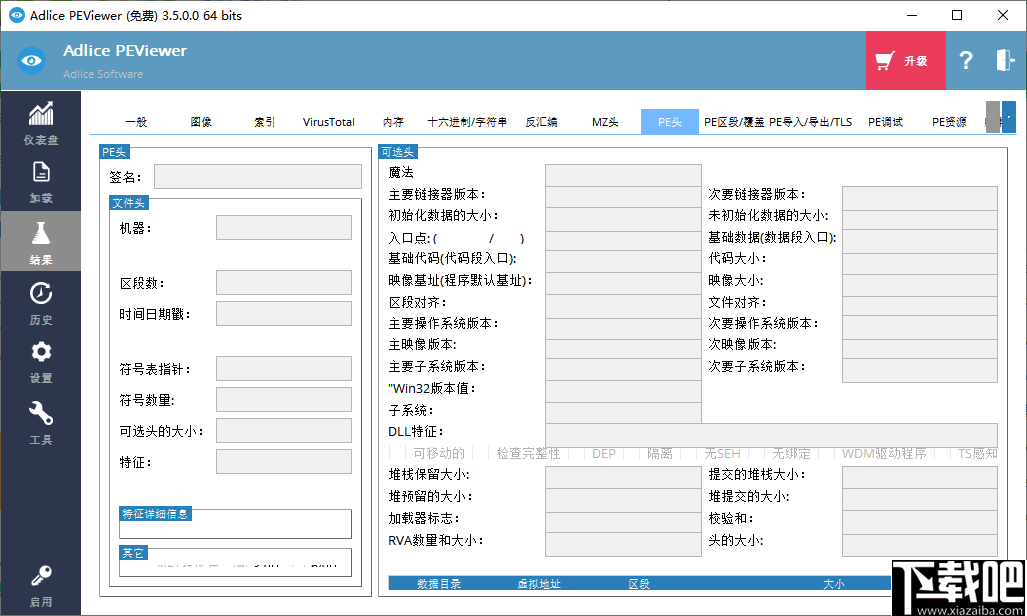This screenshot has height=616, width=1027.
Task: Open 设置 settings gear icon
Action: coord(40,363)
